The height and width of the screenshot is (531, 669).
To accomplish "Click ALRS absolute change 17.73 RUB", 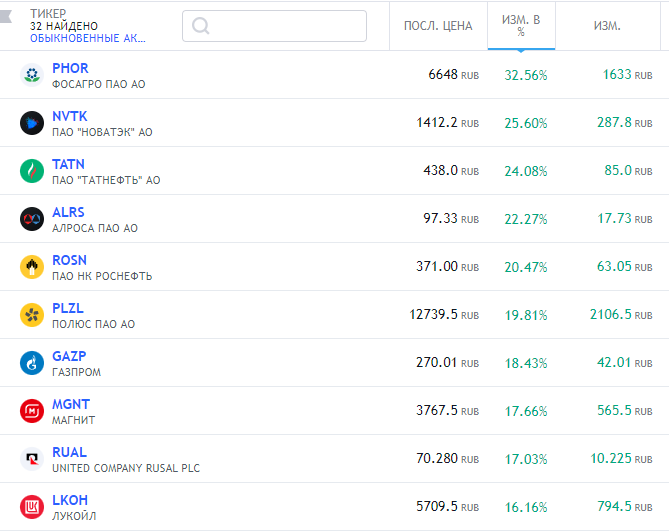I will pyautogui.click(x=625, y=219).
